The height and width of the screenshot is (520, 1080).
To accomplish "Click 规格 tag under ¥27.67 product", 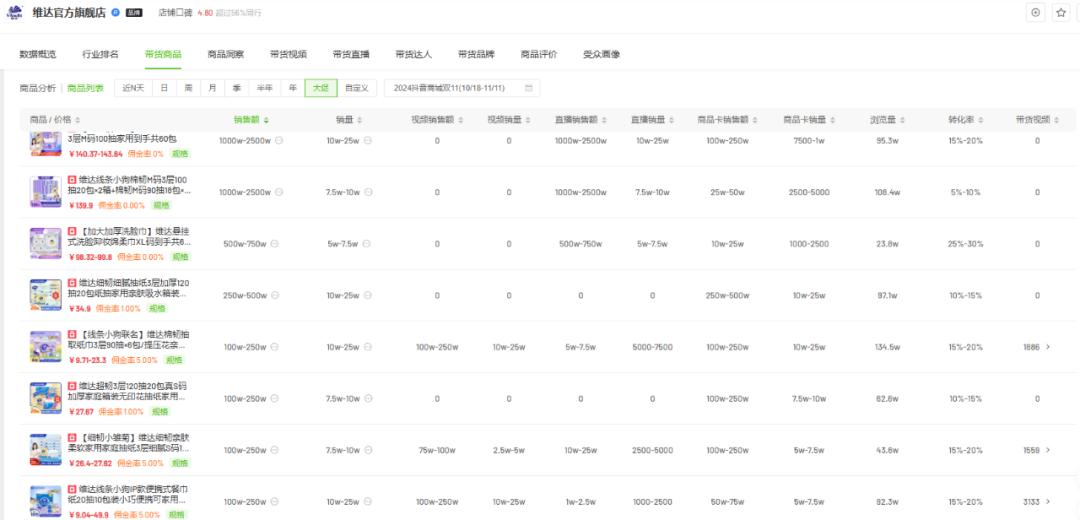I will (x=160, y=412).
